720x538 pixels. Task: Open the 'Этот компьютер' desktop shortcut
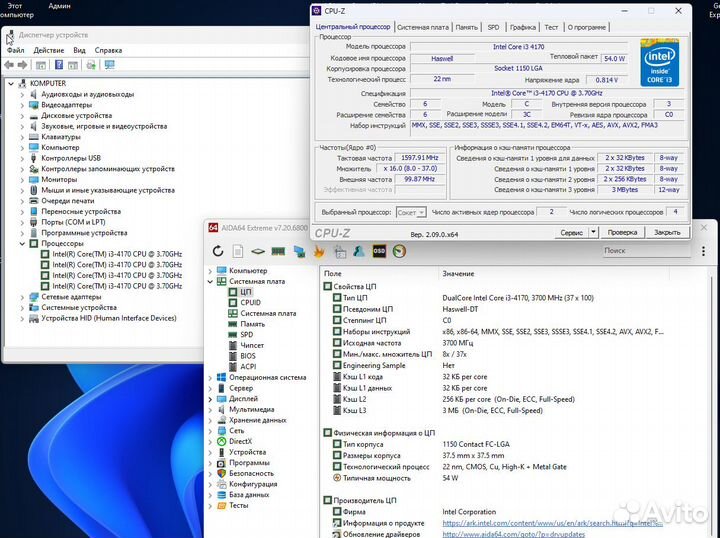(x=16, y=10)
